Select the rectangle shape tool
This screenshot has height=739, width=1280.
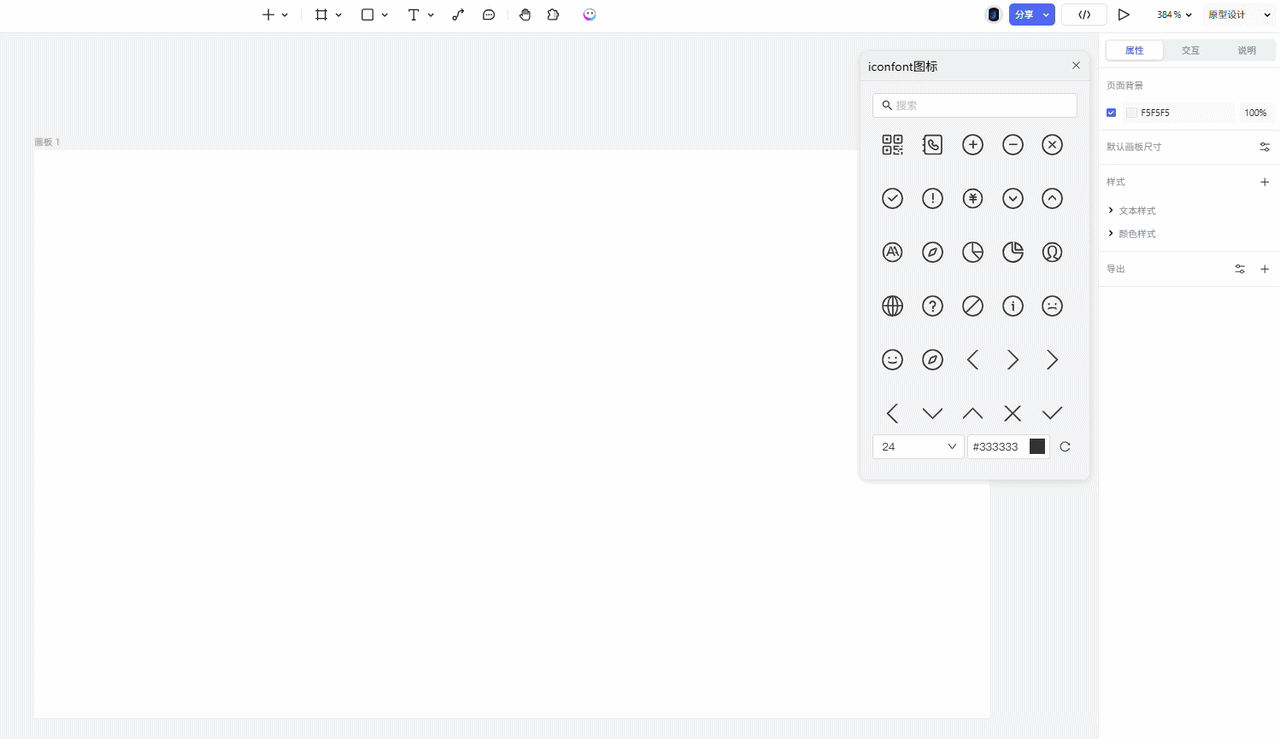367,15
